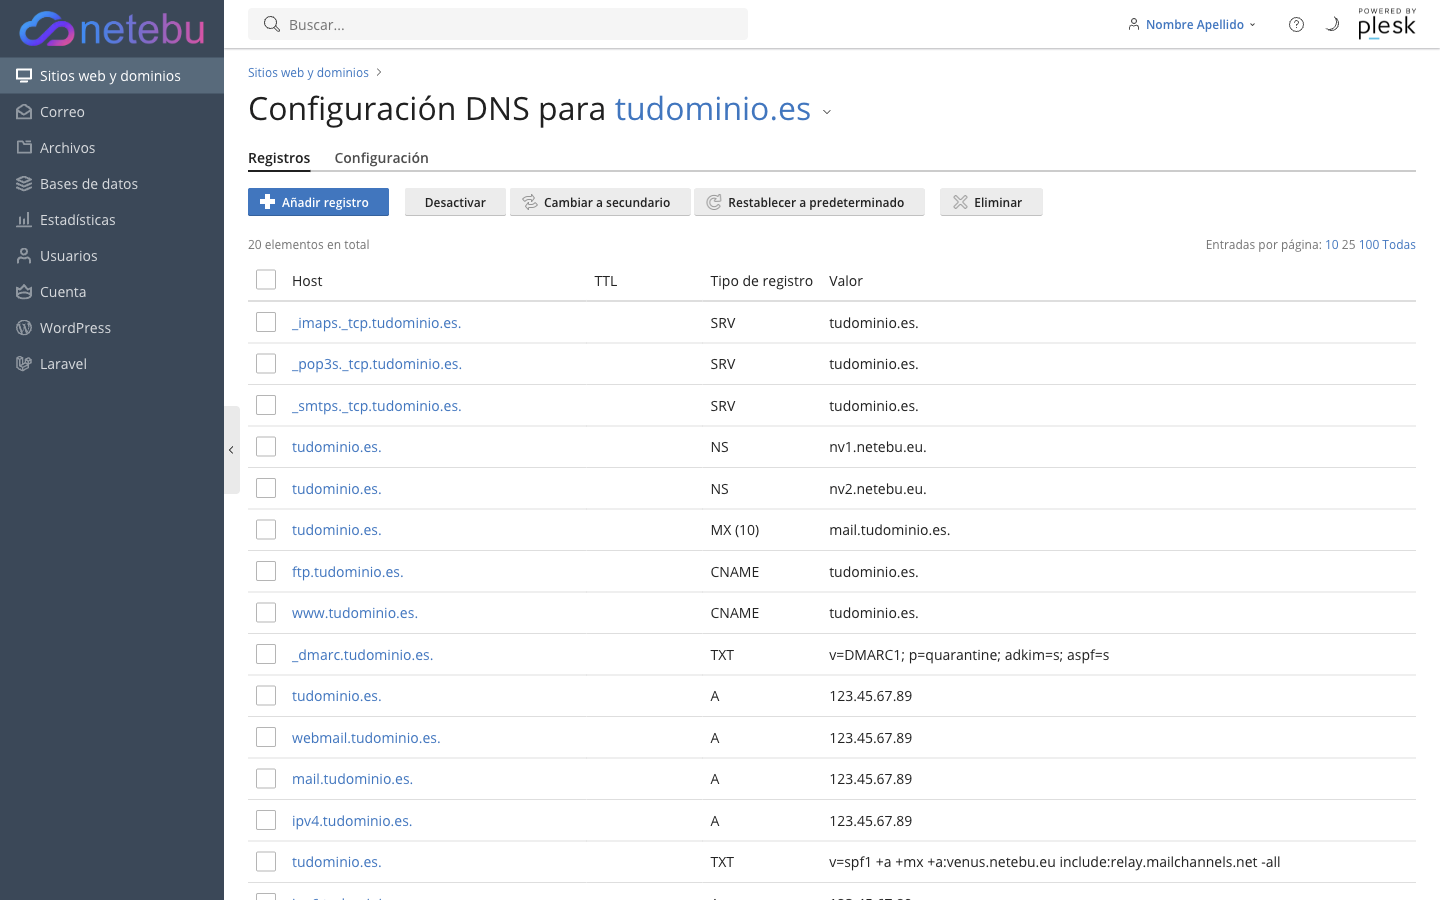Click the Desactivar button
The height and width of the screenshot is (900, 1440).
(455, 202)
